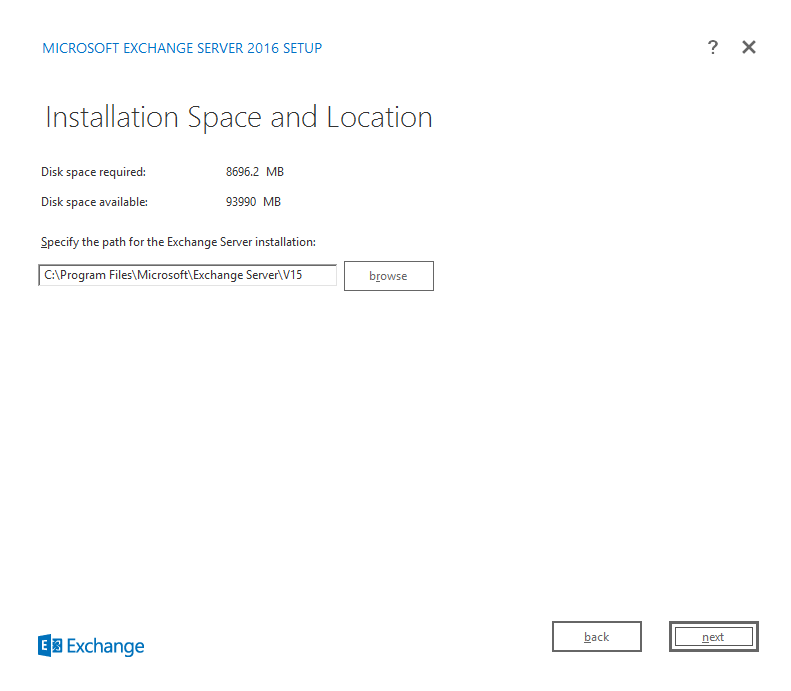This screenshot has width=791, height=691.
Task: Click the 'Installation Space and Location' heading
Action: click(x=239, y=118)
